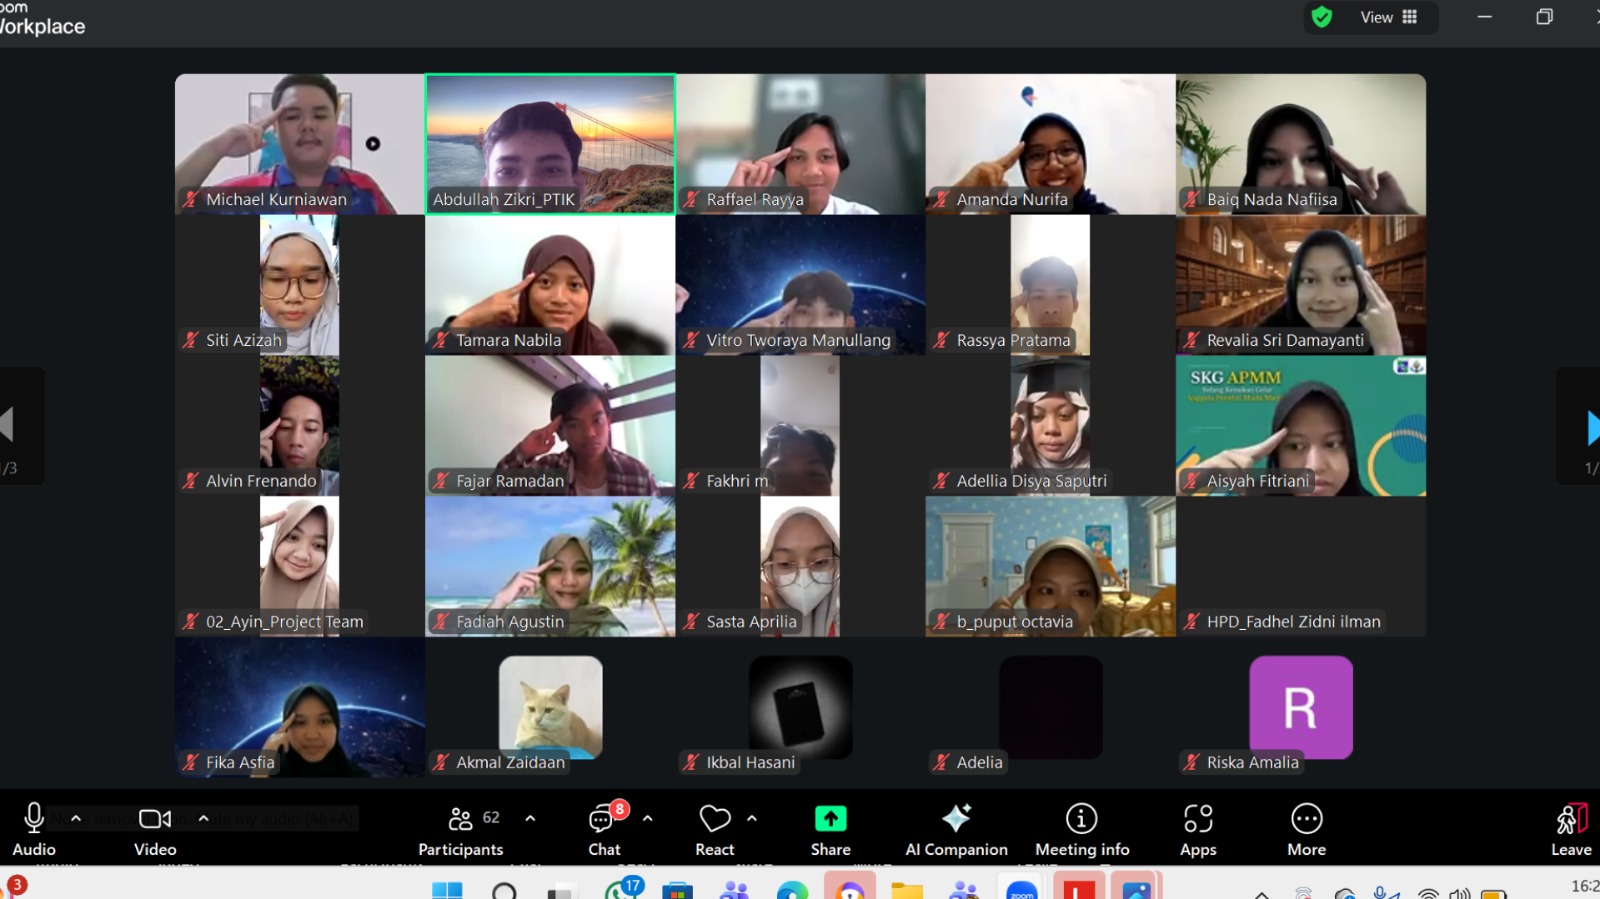Open AI Companion
The height and width of the screenshot is (899, 1600).
point(956,830)
